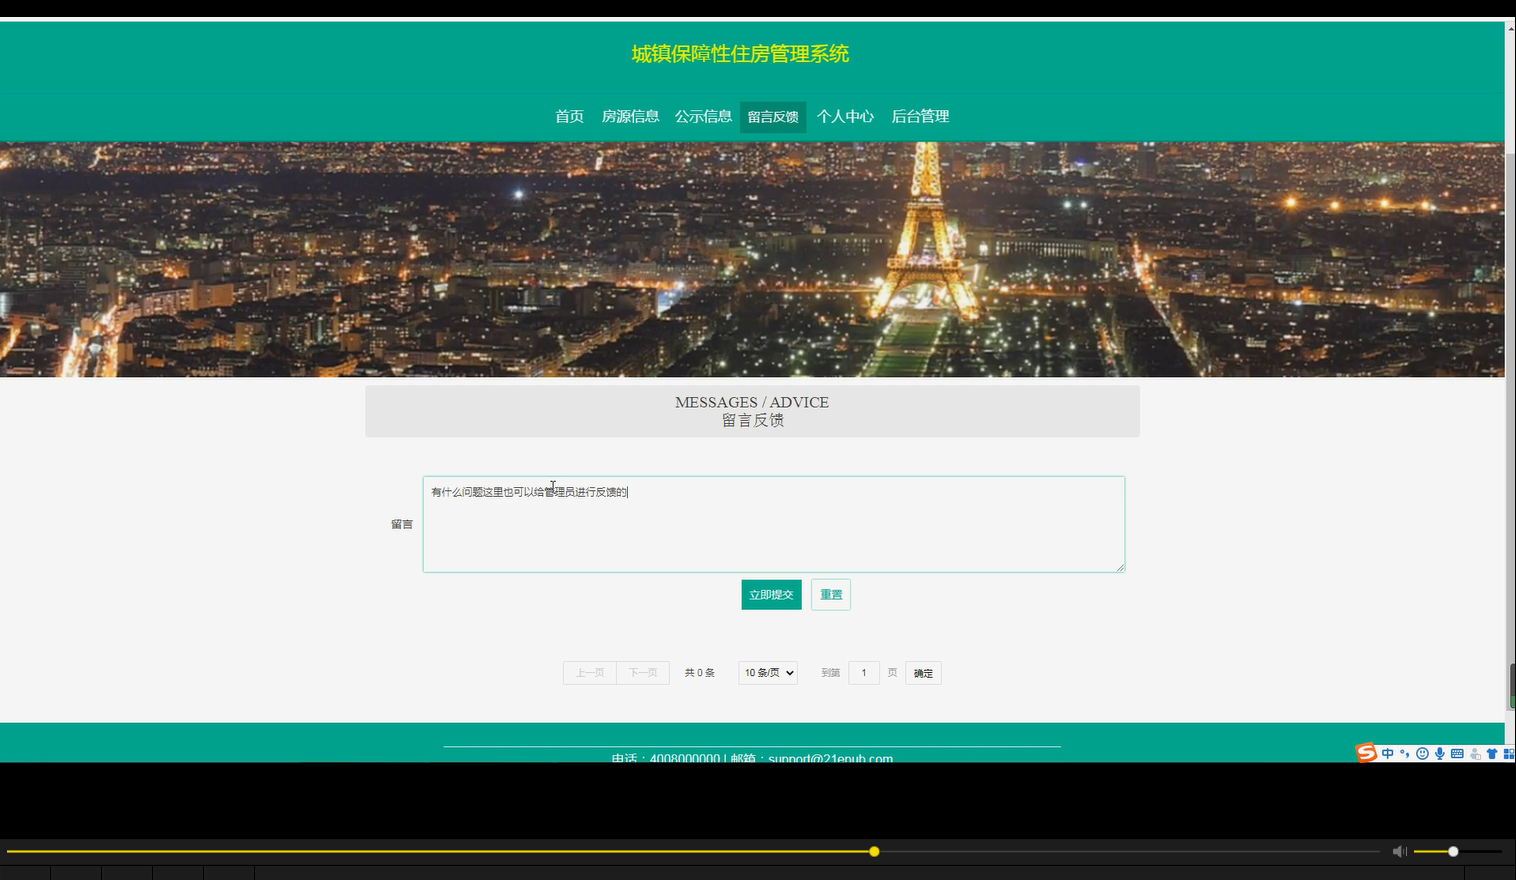Open the Sogou toolbox grid icon
Image resolution: width=1516 pixels, height=880 pixels.
tap(1508, 754)
